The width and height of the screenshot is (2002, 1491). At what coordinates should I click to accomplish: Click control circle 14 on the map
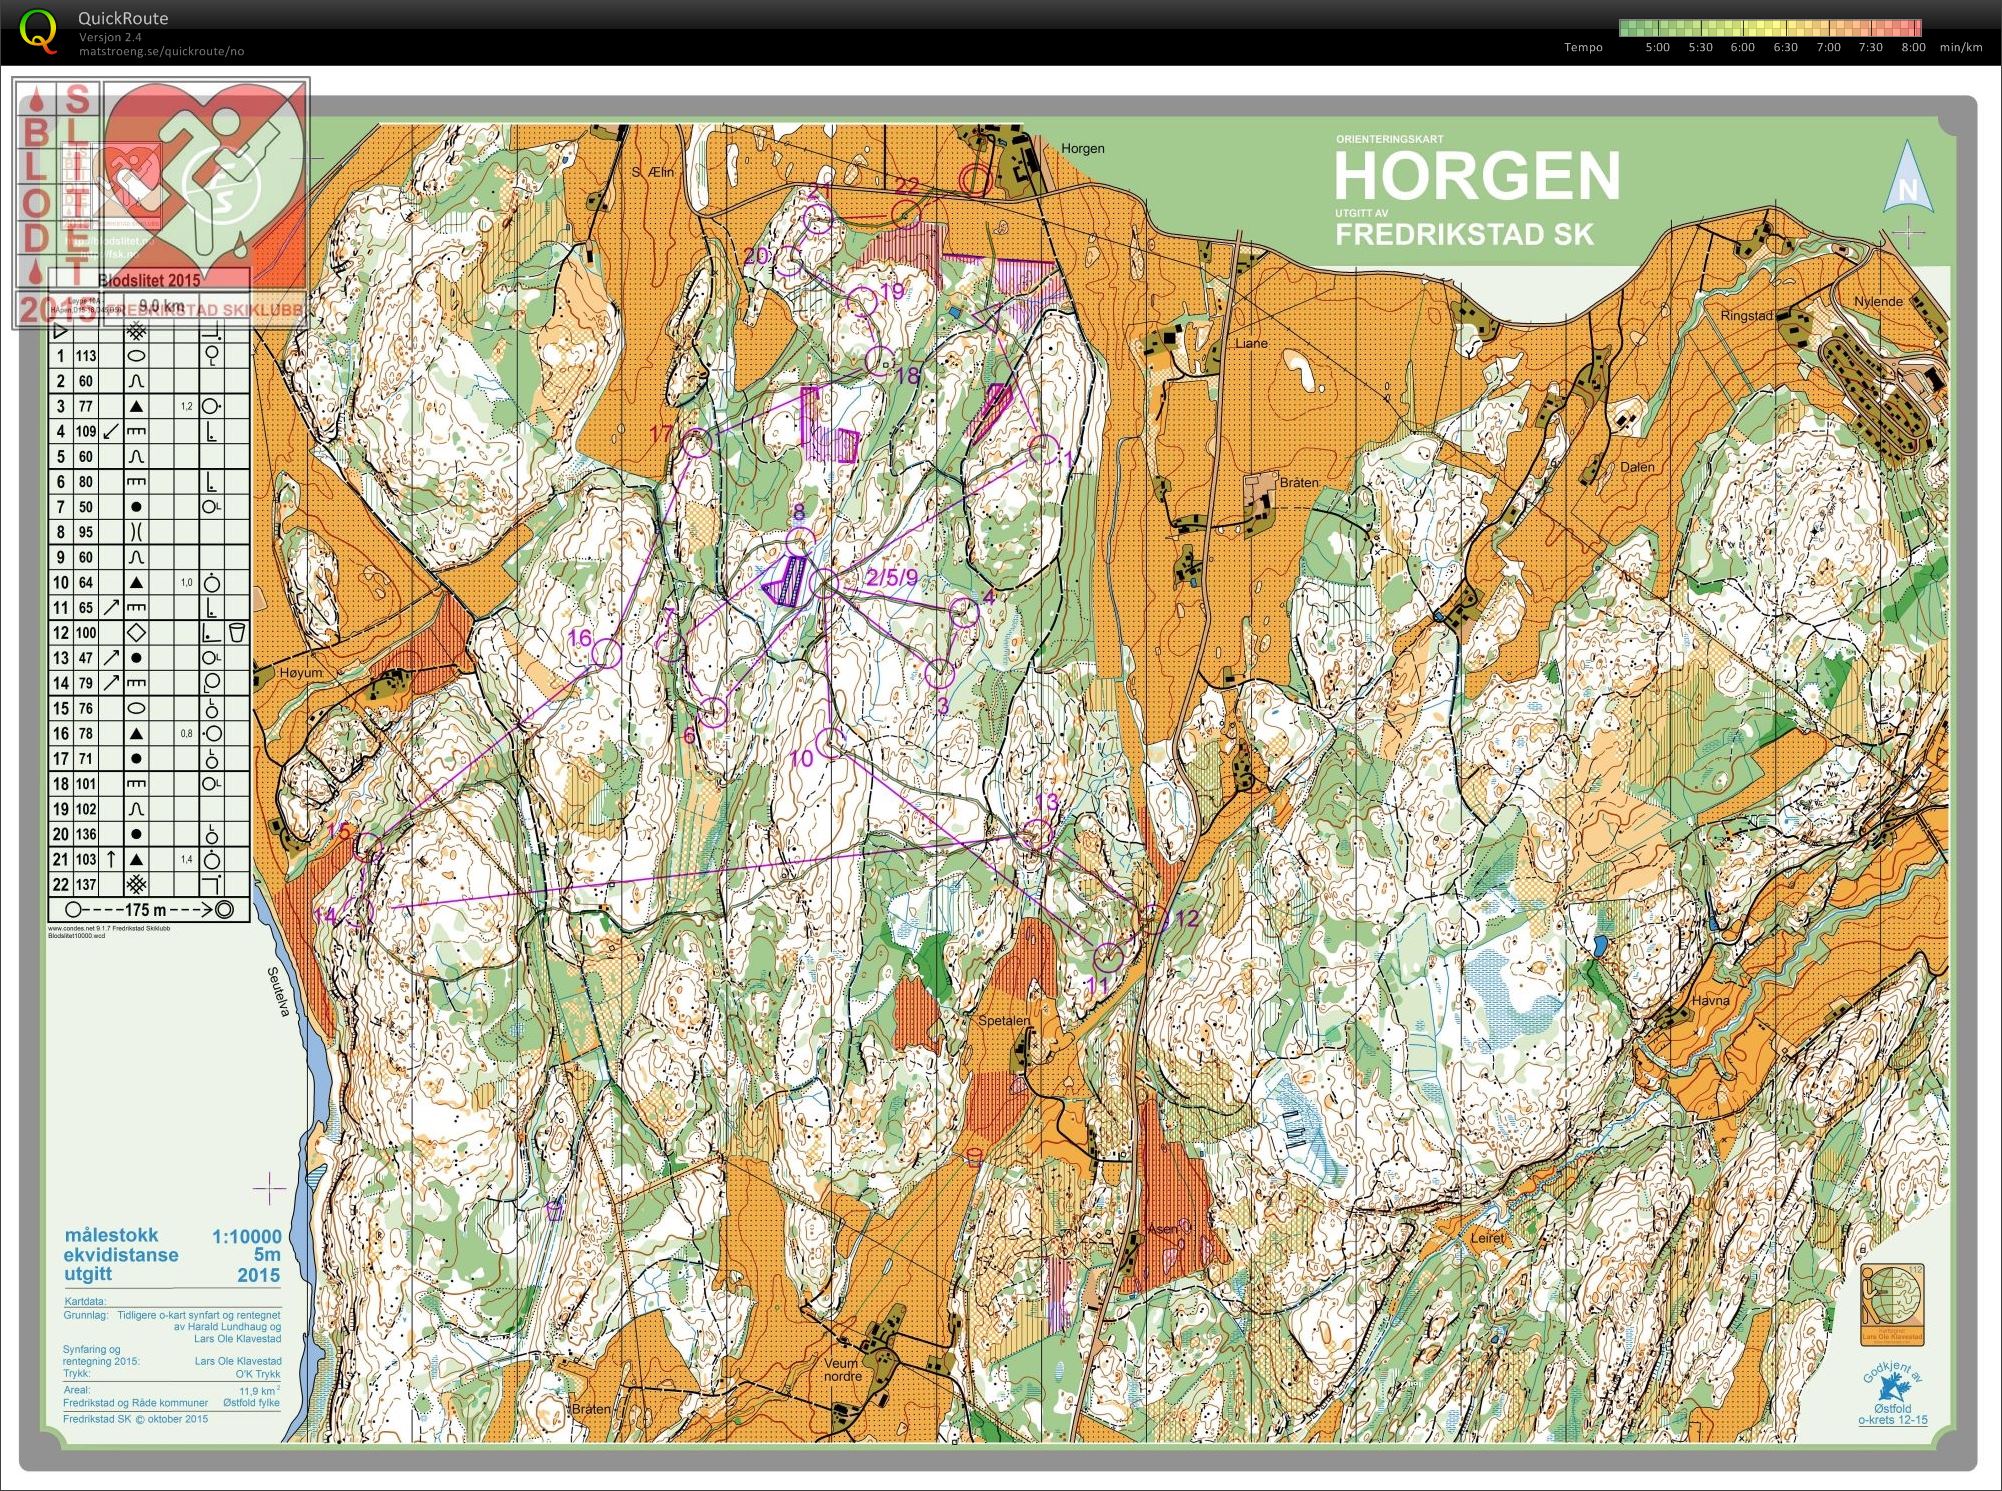pos(359,911)
